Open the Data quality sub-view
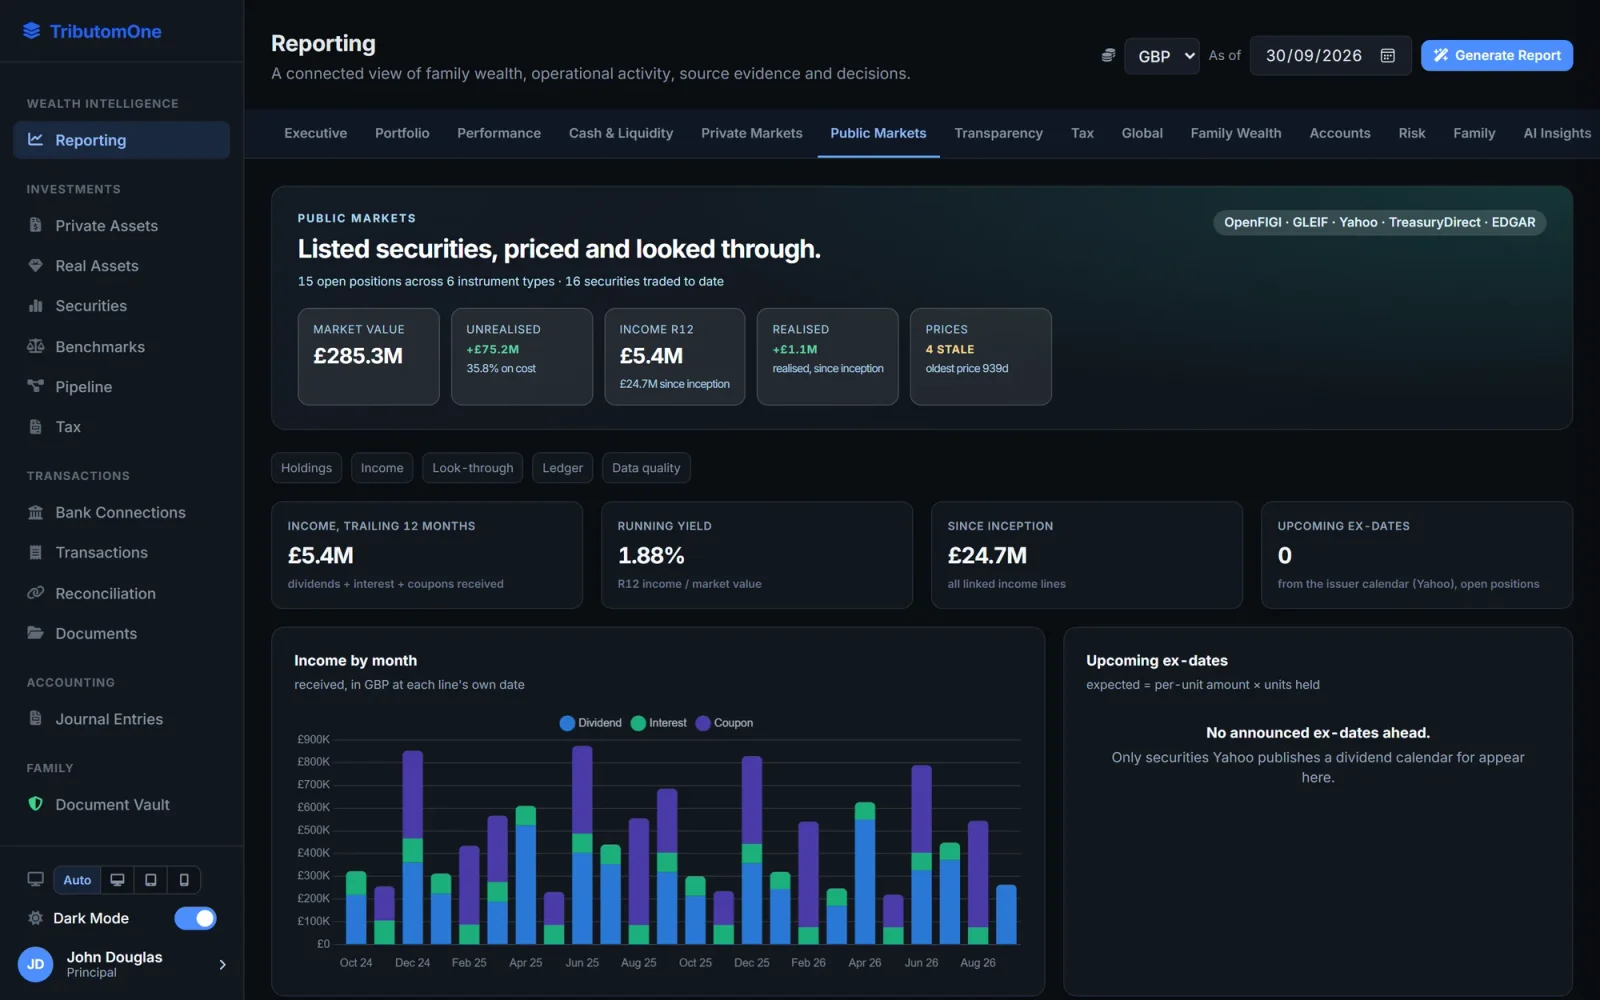 coord(646,468)
